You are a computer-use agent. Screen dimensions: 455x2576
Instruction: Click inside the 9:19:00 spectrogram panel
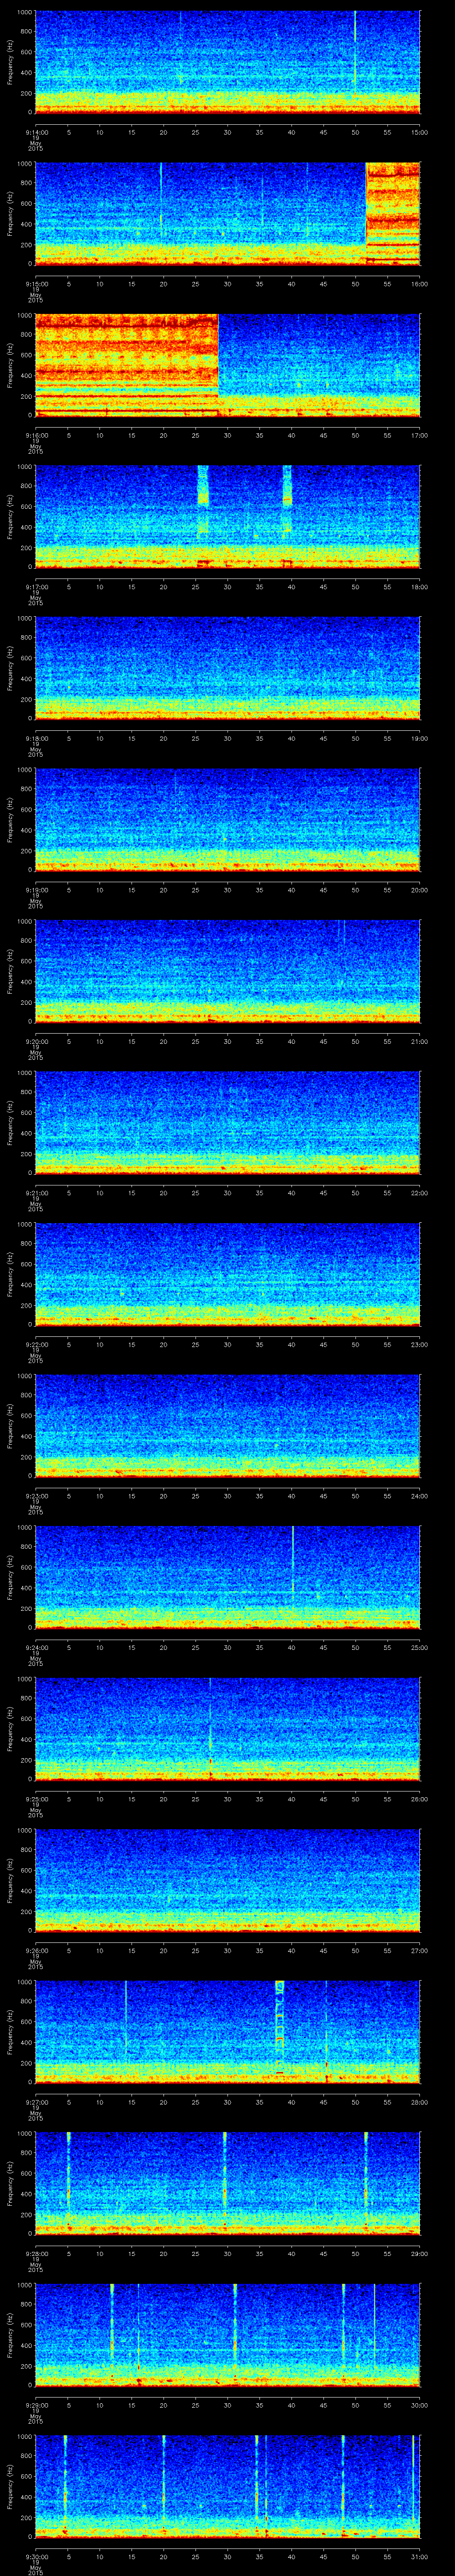click(x=227, y=820)
